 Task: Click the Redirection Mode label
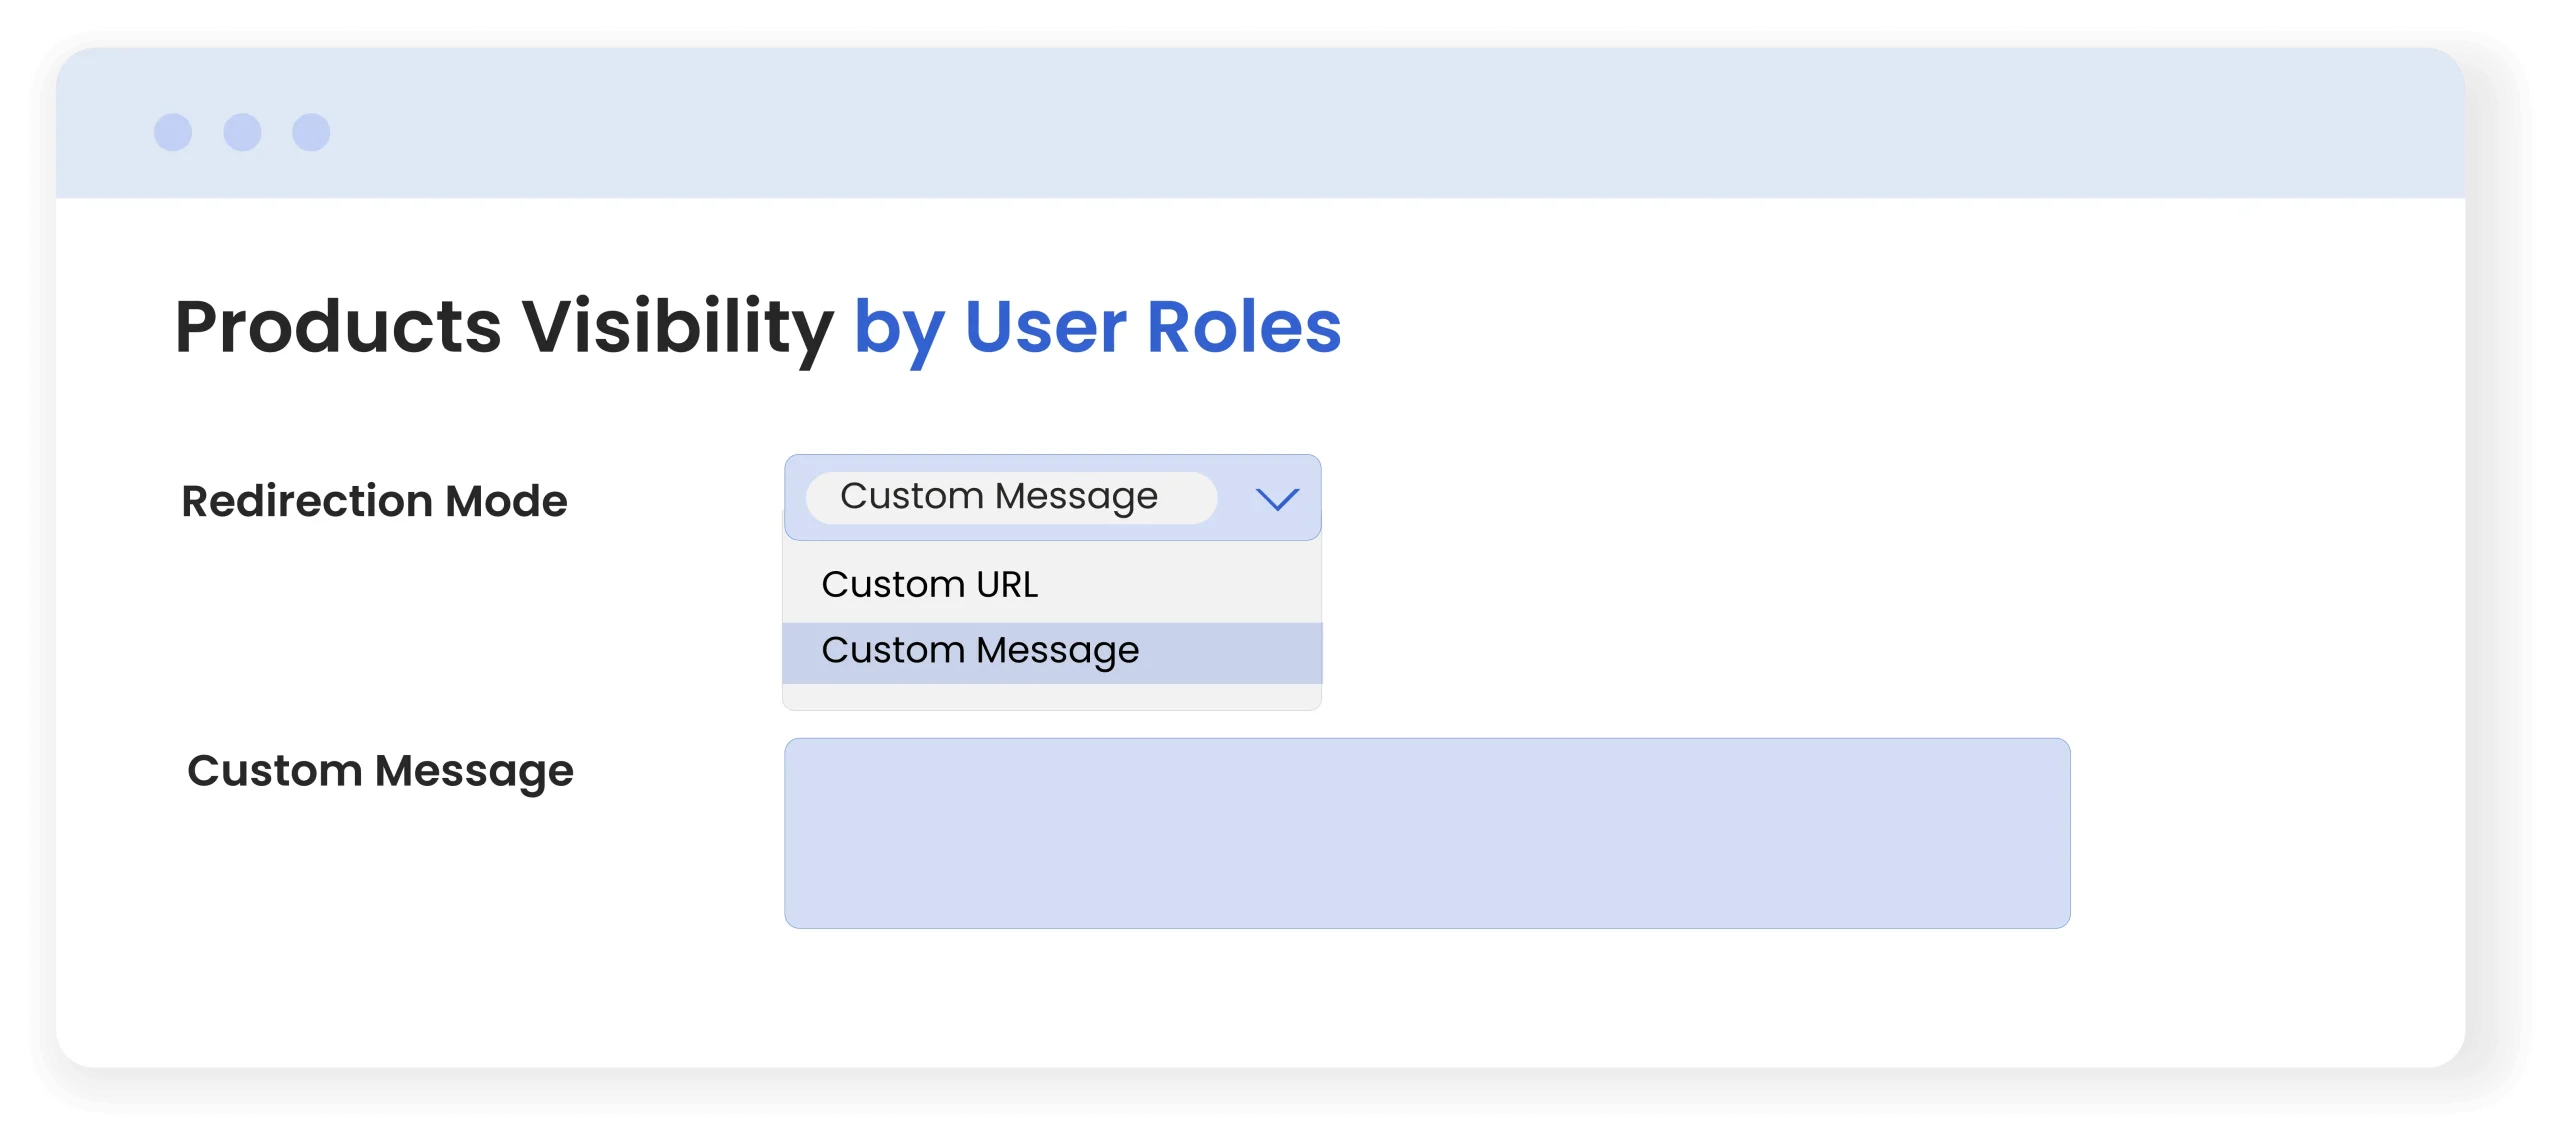pyautogui.click(x=374, y=501)
